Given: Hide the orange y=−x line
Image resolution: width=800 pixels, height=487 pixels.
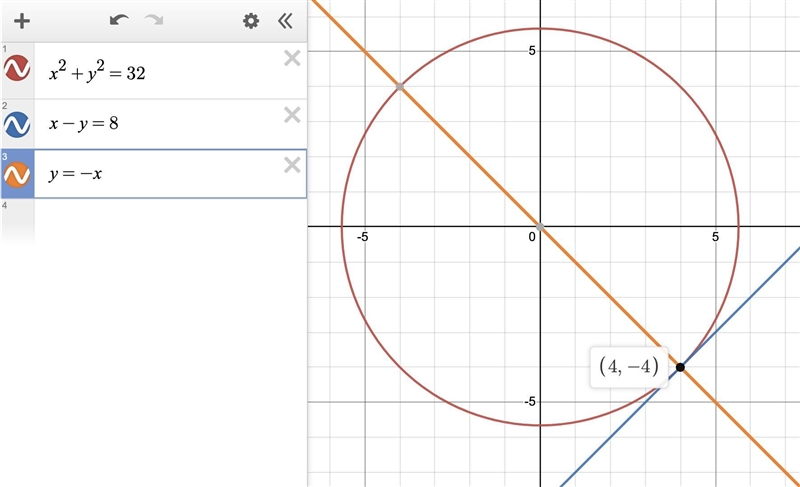Looking at the screenshot, I should click(17, 175).
